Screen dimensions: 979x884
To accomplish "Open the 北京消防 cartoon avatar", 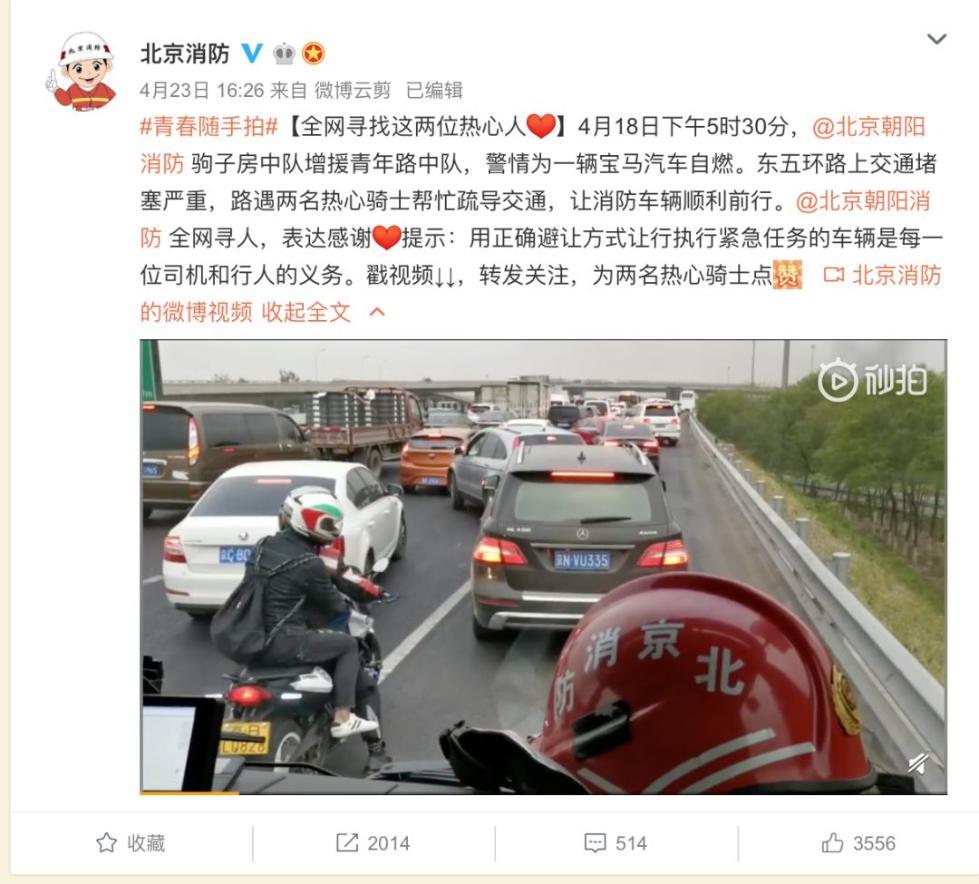I will pyautogui.click(x=82, y=72).
